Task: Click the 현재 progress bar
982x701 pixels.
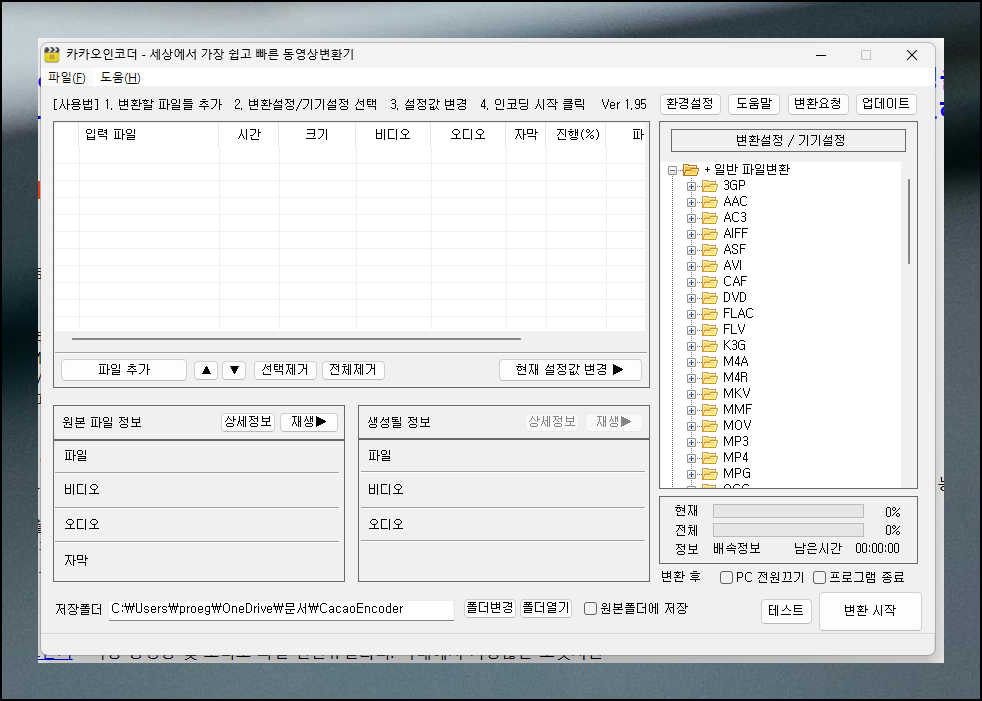Action: (x=788, y=511)
